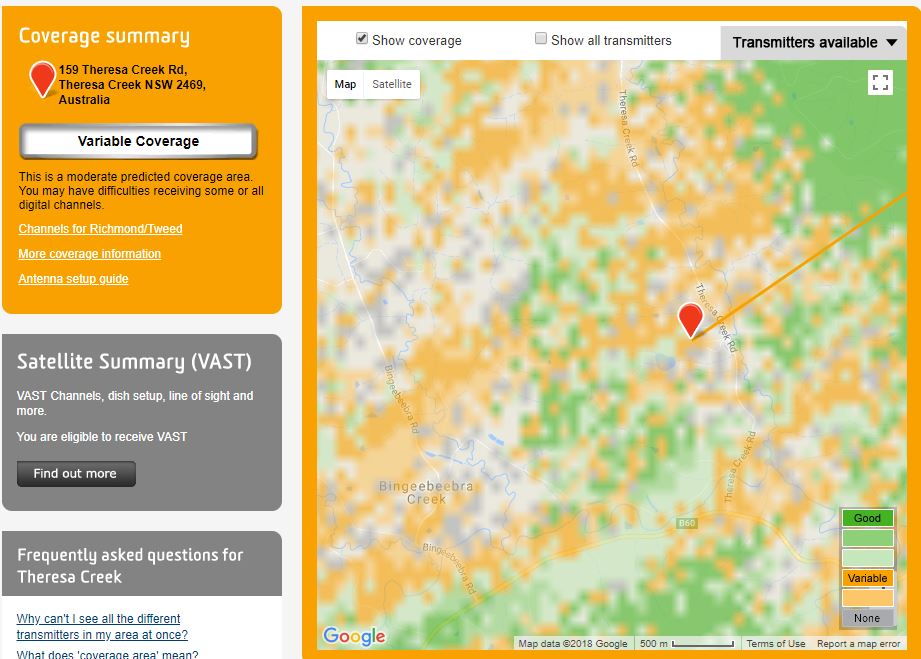Click the B60 road marker on map
This screenshot has height=659, width=921.
[x=687, y=523]
